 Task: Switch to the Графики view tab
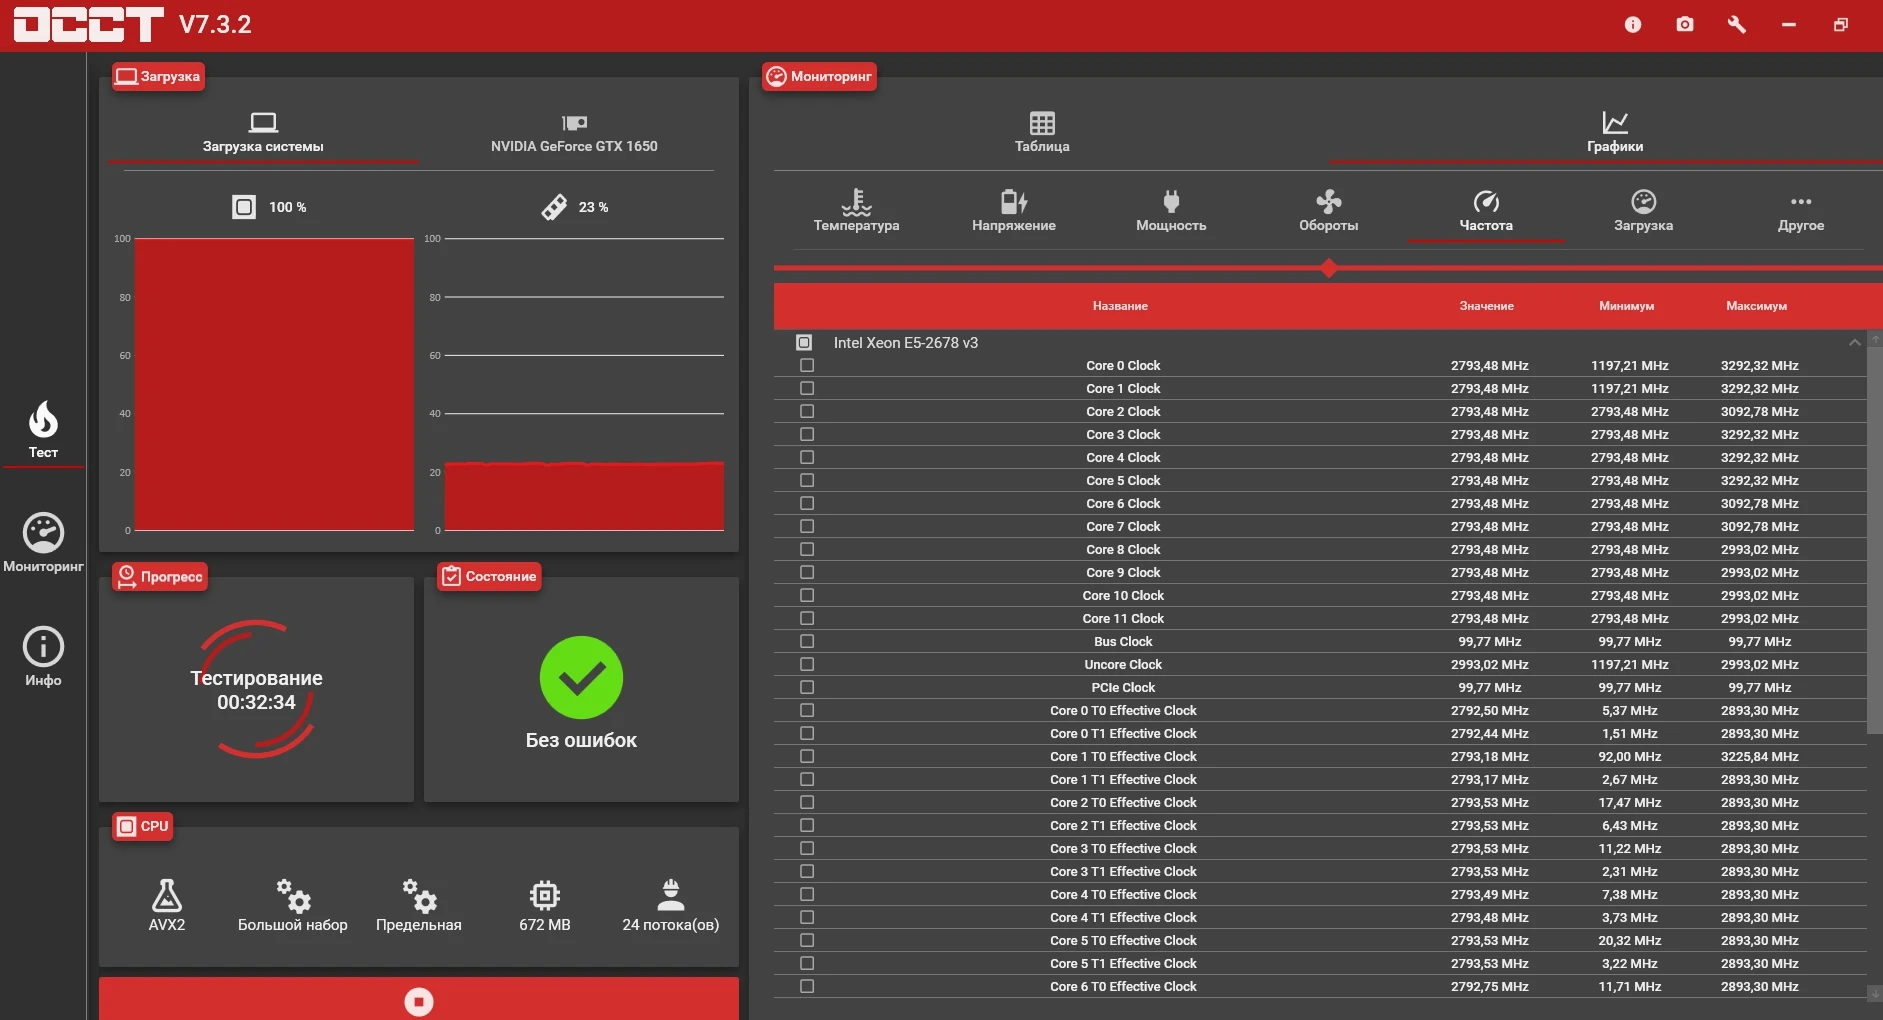click(x=1615, y=132)
